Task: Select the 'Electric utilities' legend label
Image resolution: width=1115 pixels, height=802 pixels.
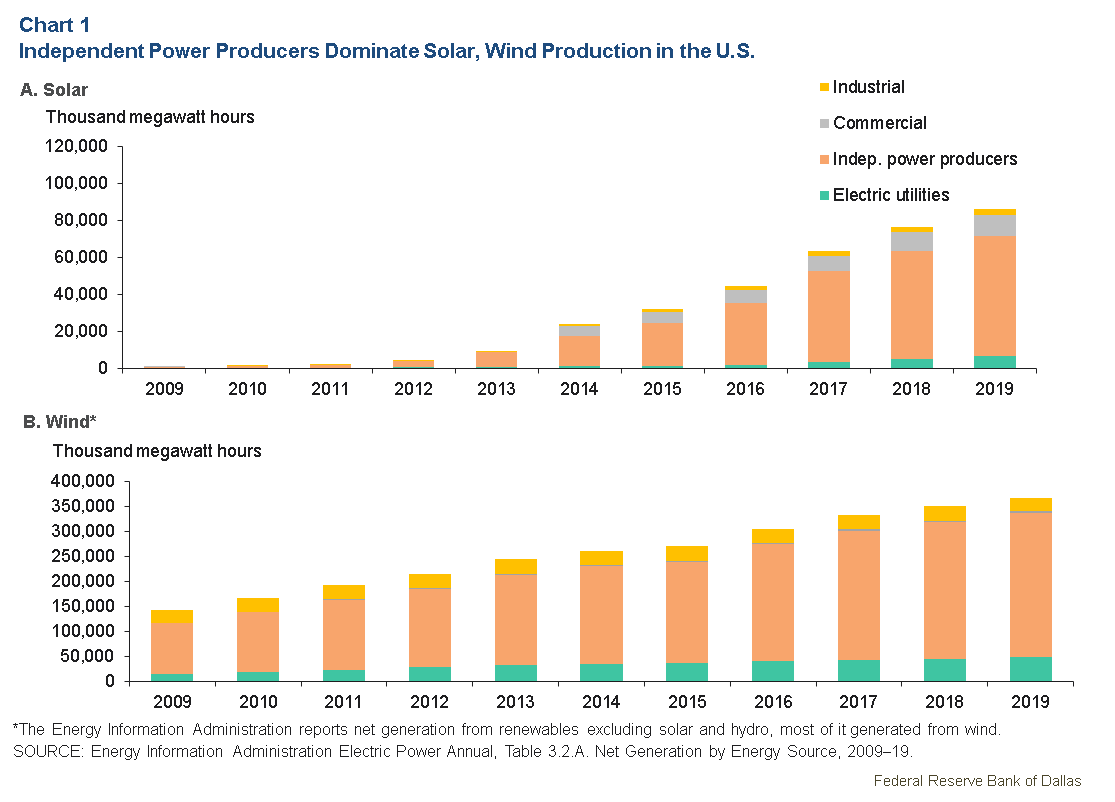Action: [x=891, y=195]
